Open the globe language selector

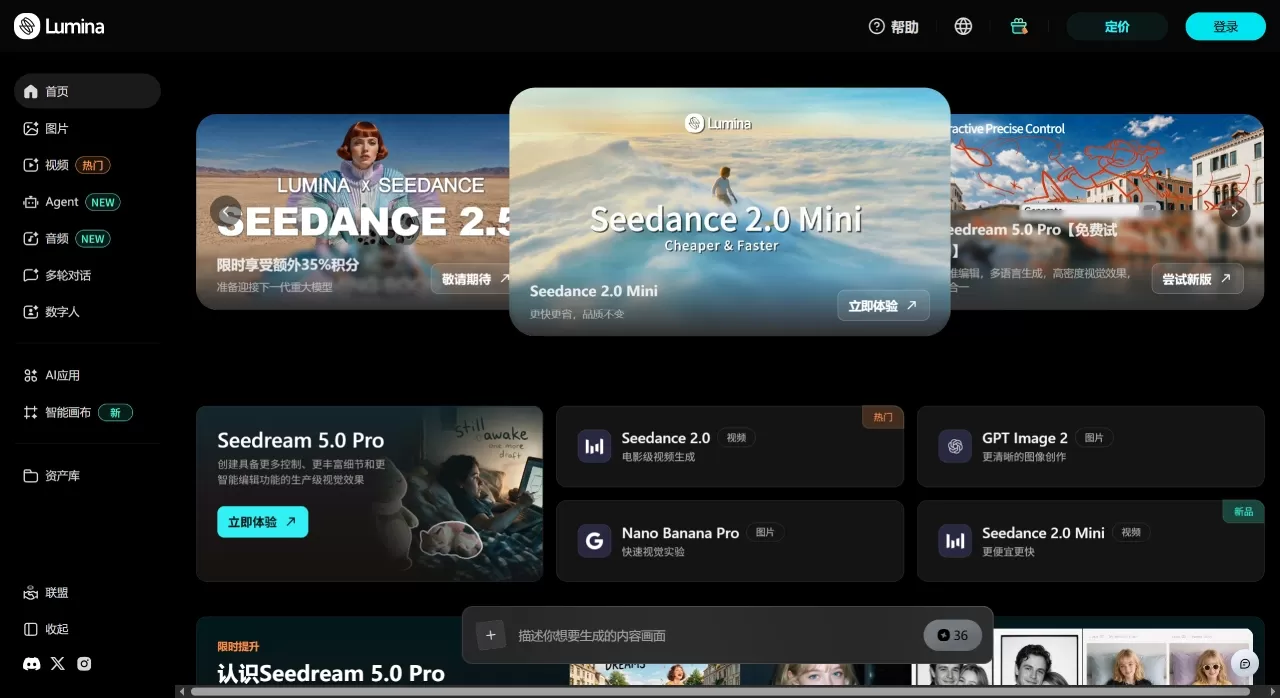pos(963,27)
